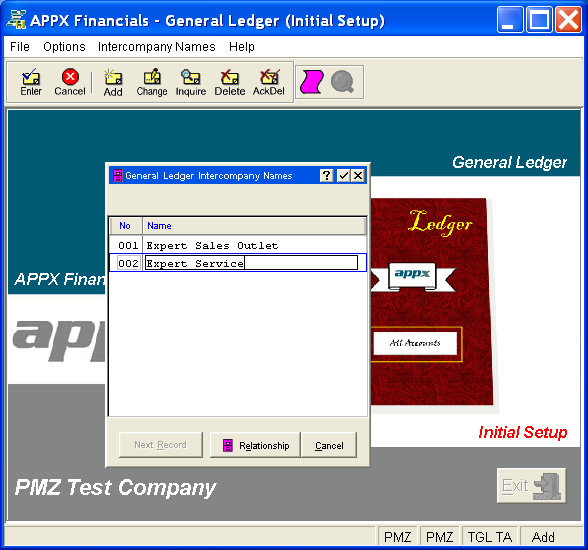The height and width of the screenshot is (550, 588).
Task: Click the appx banner on ledger book
Action: [412, 276]
